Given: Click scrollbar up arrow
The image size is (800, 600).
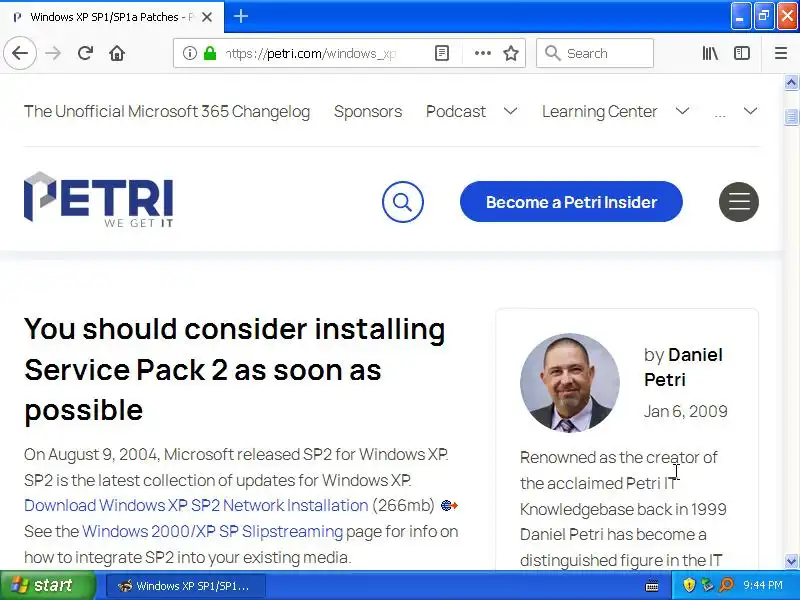Looking at the screenshot, I should point(791,83).
